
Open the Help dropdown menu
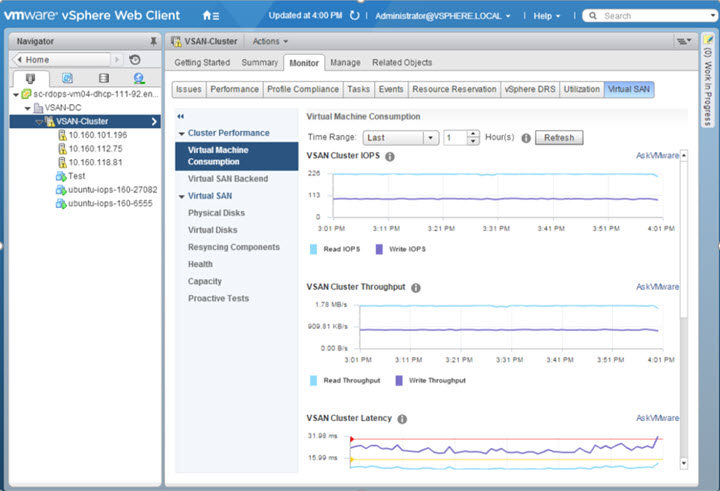point(546,16)
